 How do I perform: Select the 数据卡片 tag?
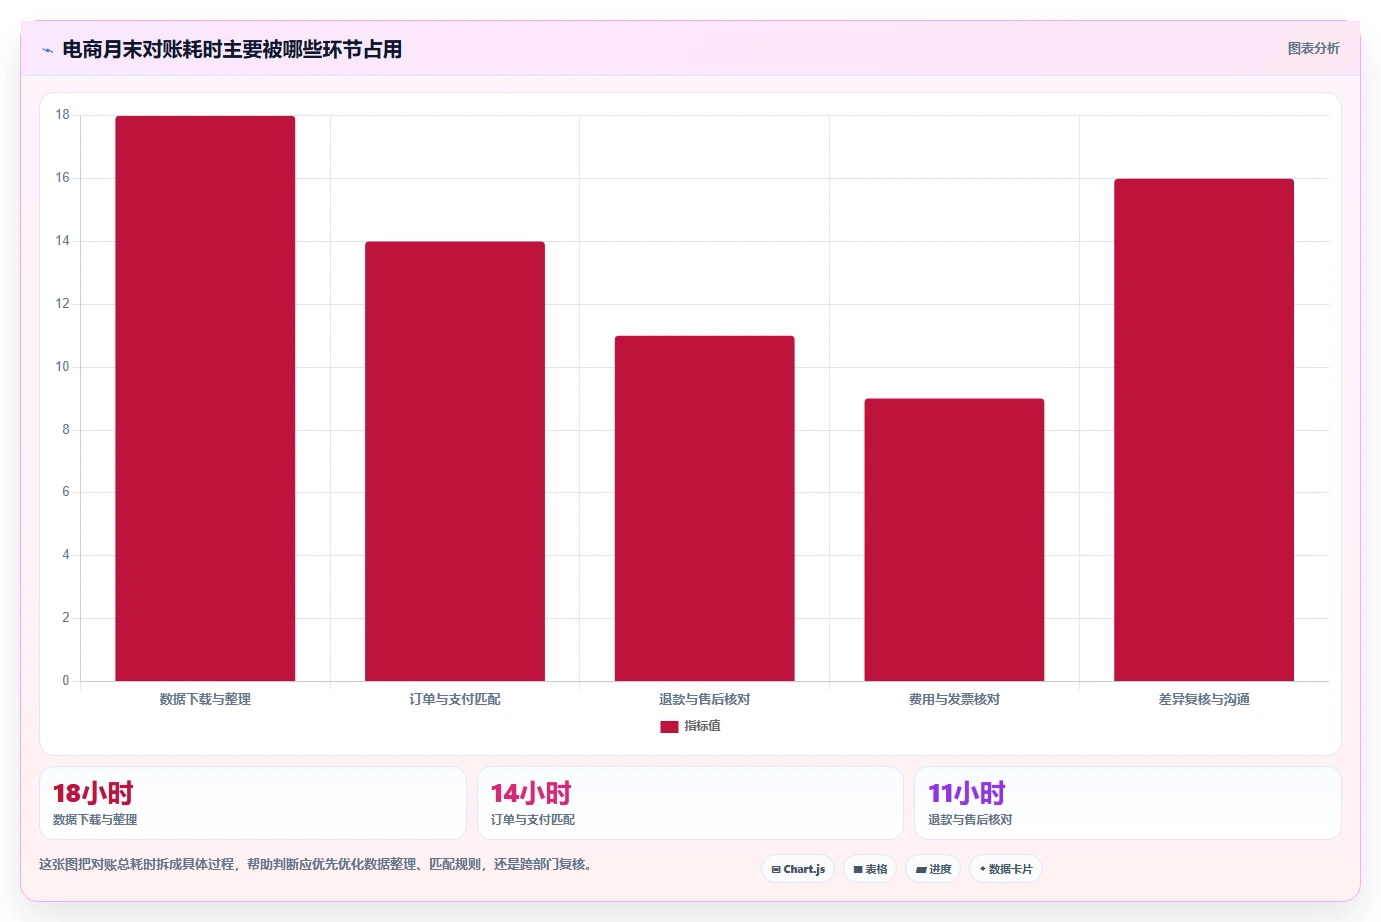pos(1006,869)
